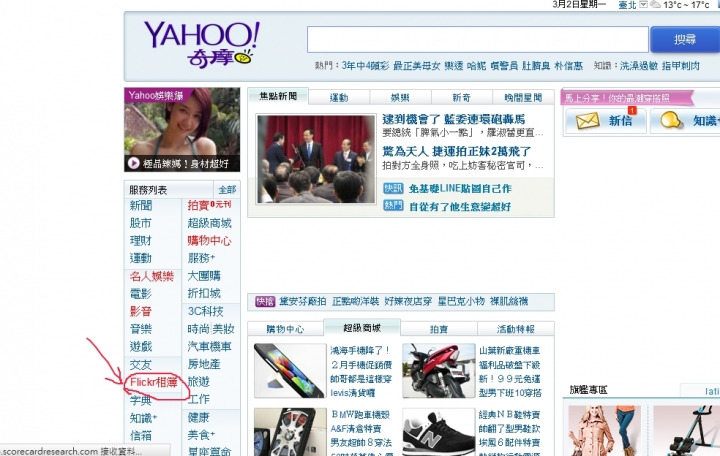Open the headline news photo thumbnail
Image resolution: width=720 pixels, height=456 pixels.
[316, 159]
